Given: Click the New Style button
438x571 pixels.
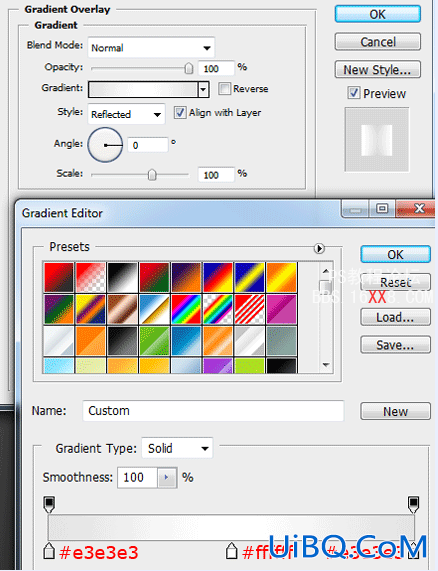Looking at the screenshot, I should click(378, 70).
